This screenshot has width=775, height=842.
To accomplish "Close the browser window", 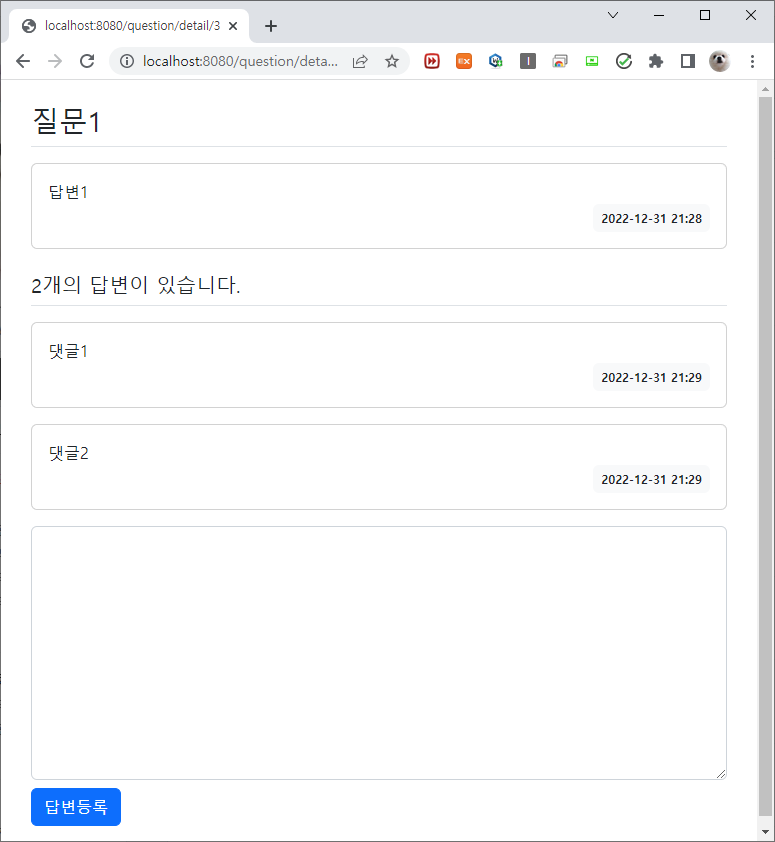I will coord(751,15).
